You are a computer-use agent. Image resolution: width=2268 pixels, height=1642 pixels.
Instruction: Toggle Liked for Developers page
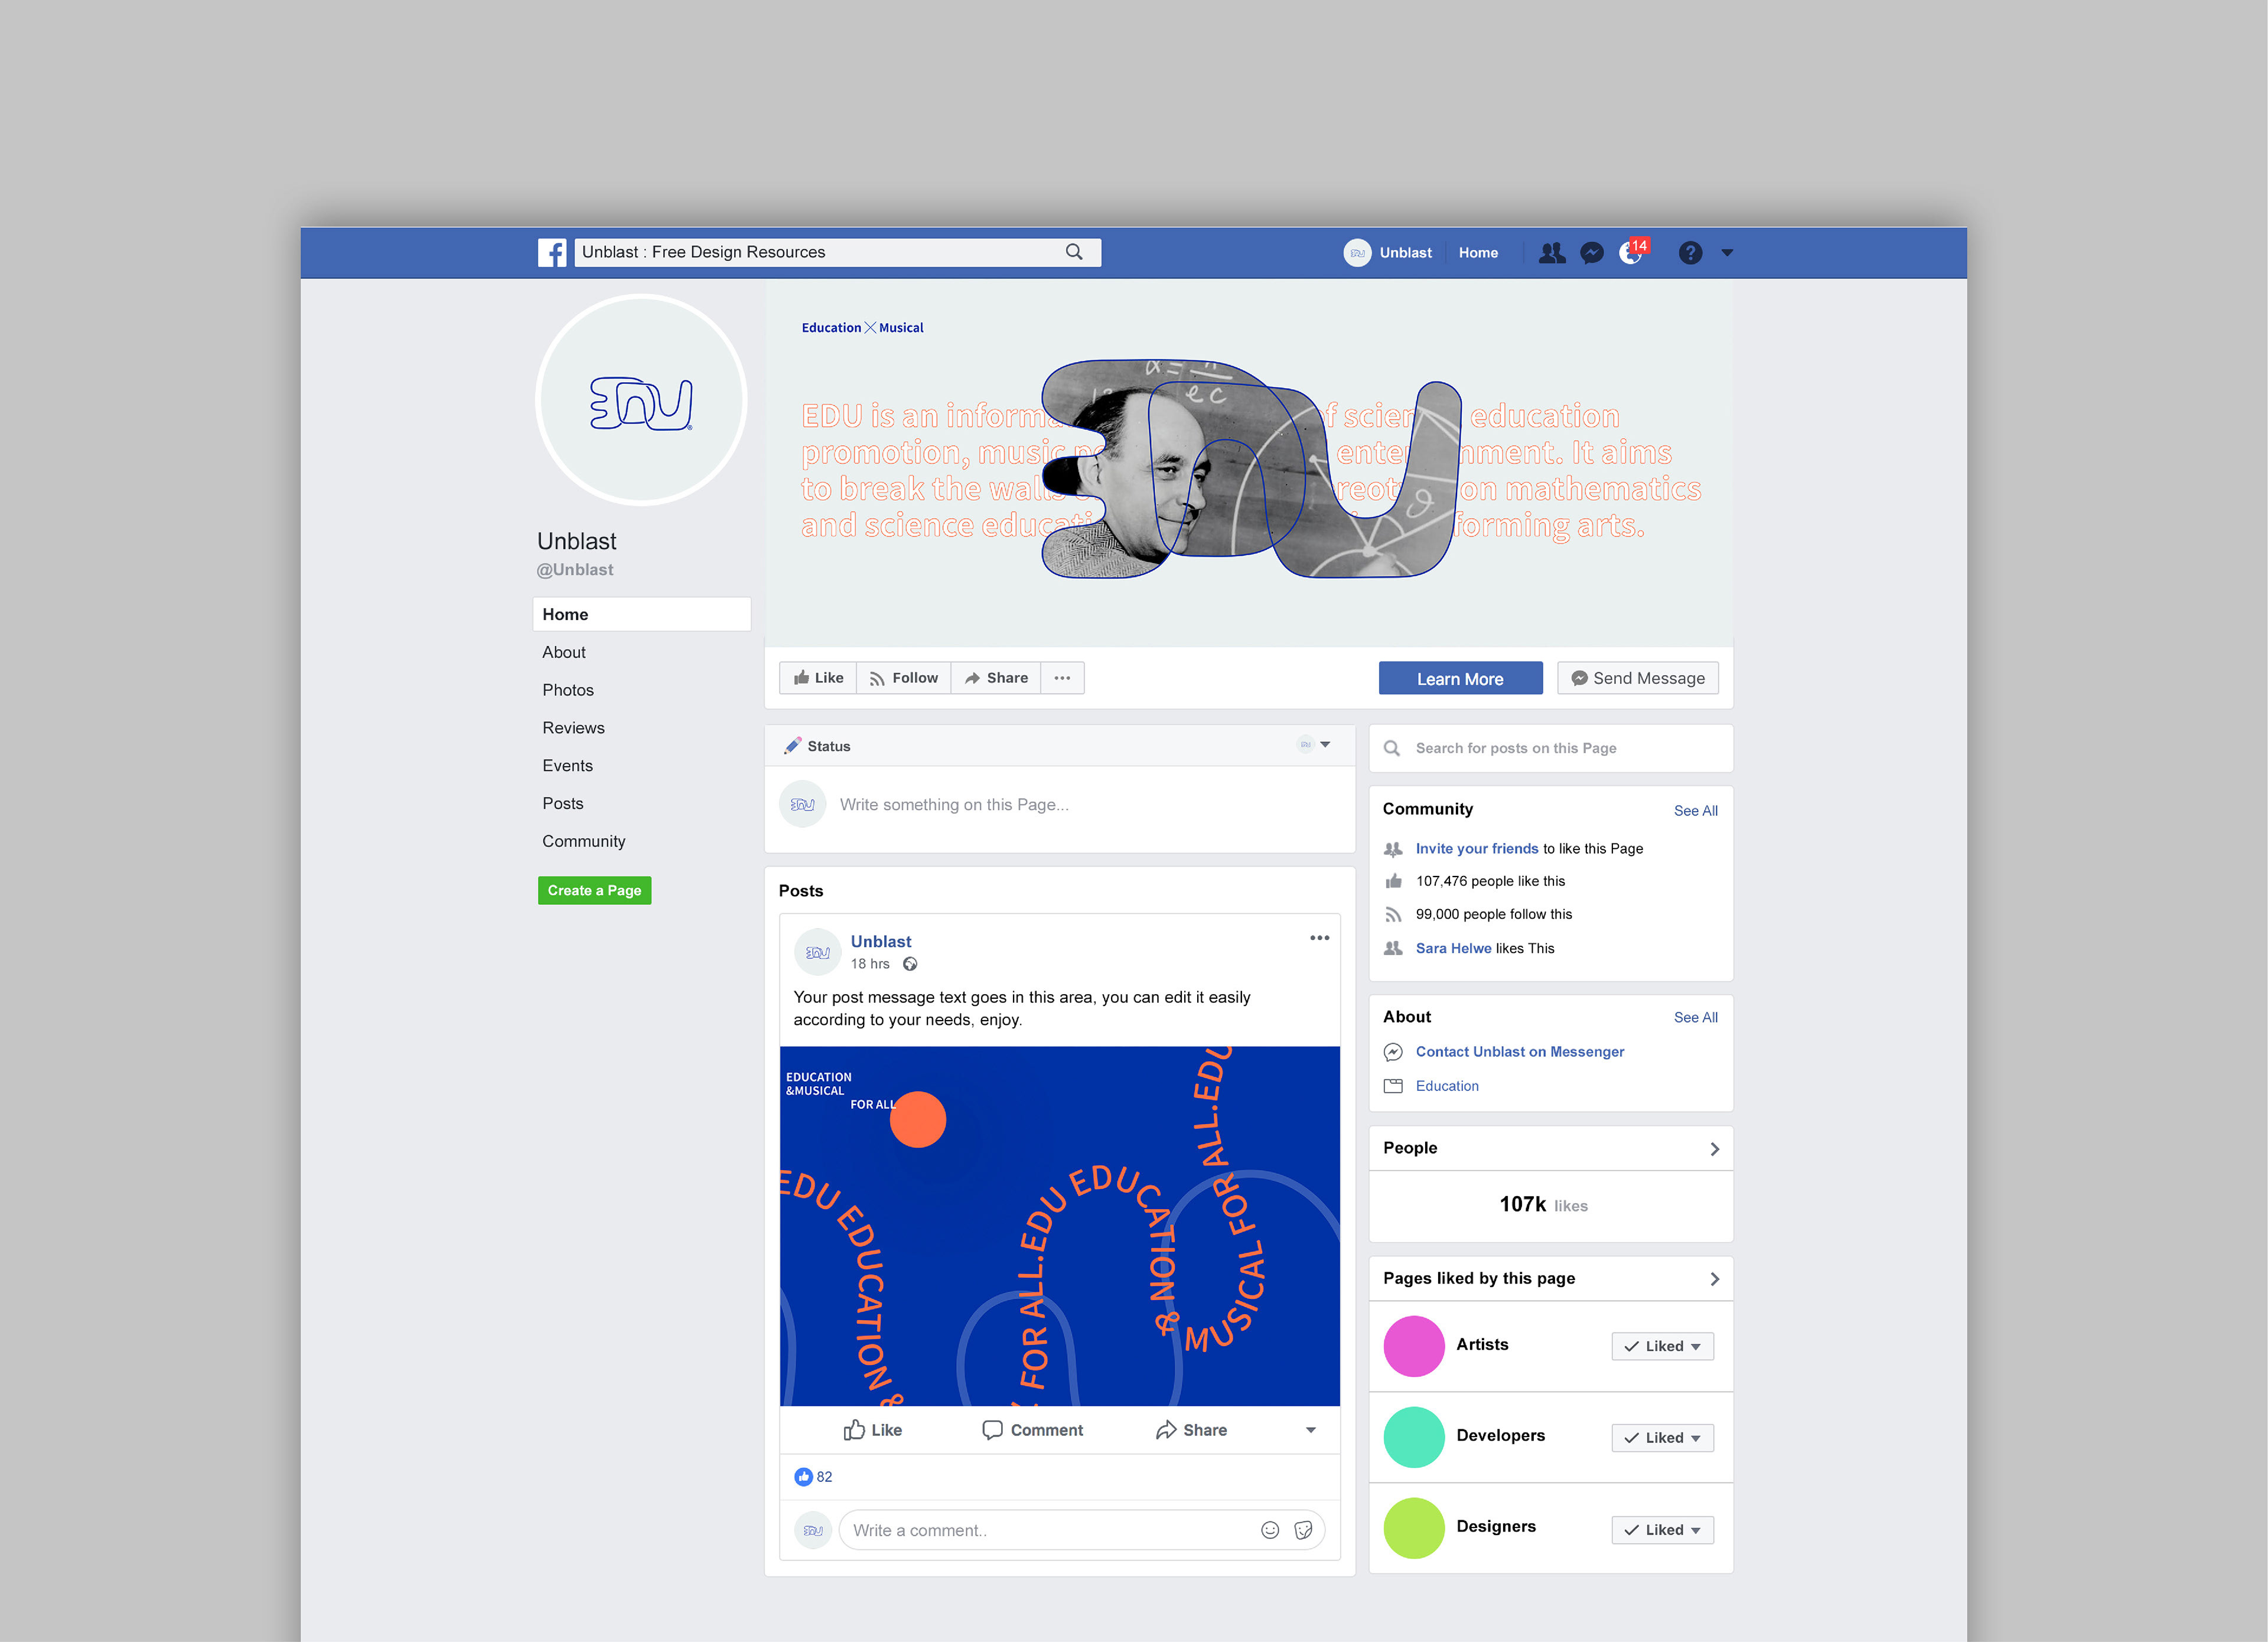point(1662,1438)
